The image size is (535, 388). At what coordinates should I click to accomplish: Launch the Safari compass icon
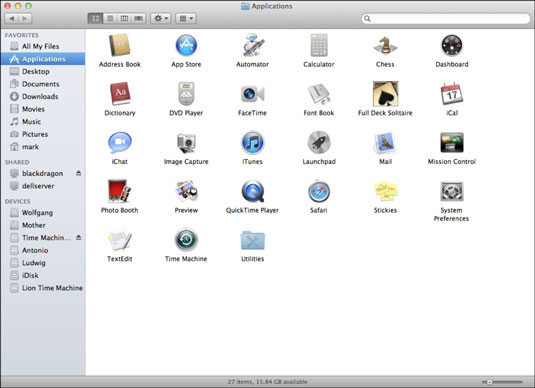click(x=319, y=191)
